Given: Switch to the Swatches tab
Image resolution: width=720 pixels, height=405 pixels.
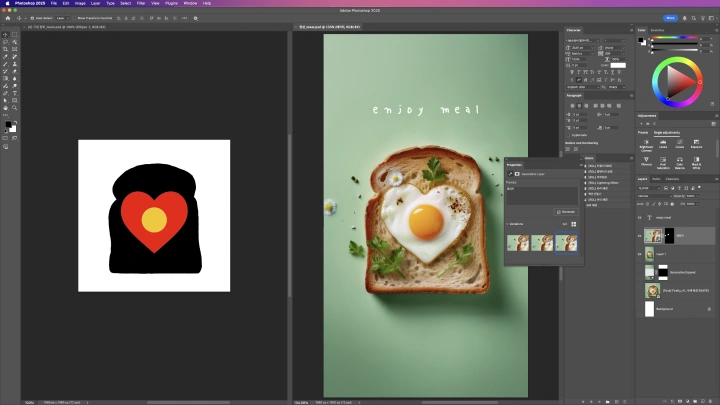Looking at the screenshot, I should point(658,30).
